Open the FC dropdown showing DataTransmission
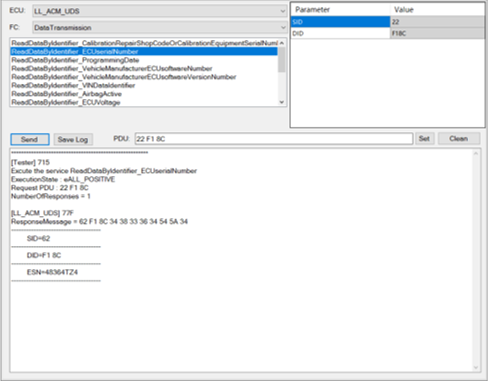Viewport: 488px width, 381px height. 160,27
